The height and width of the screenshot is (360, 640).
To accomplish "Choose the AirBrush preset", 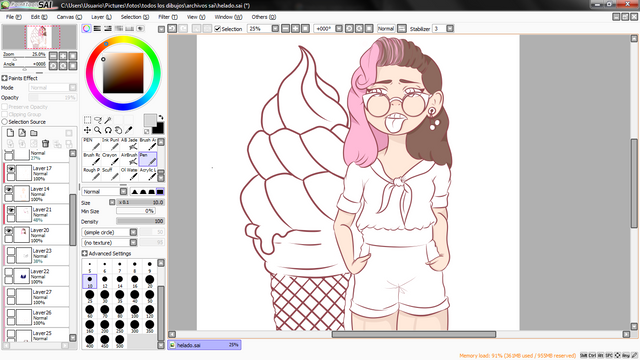I will (129, 160).
